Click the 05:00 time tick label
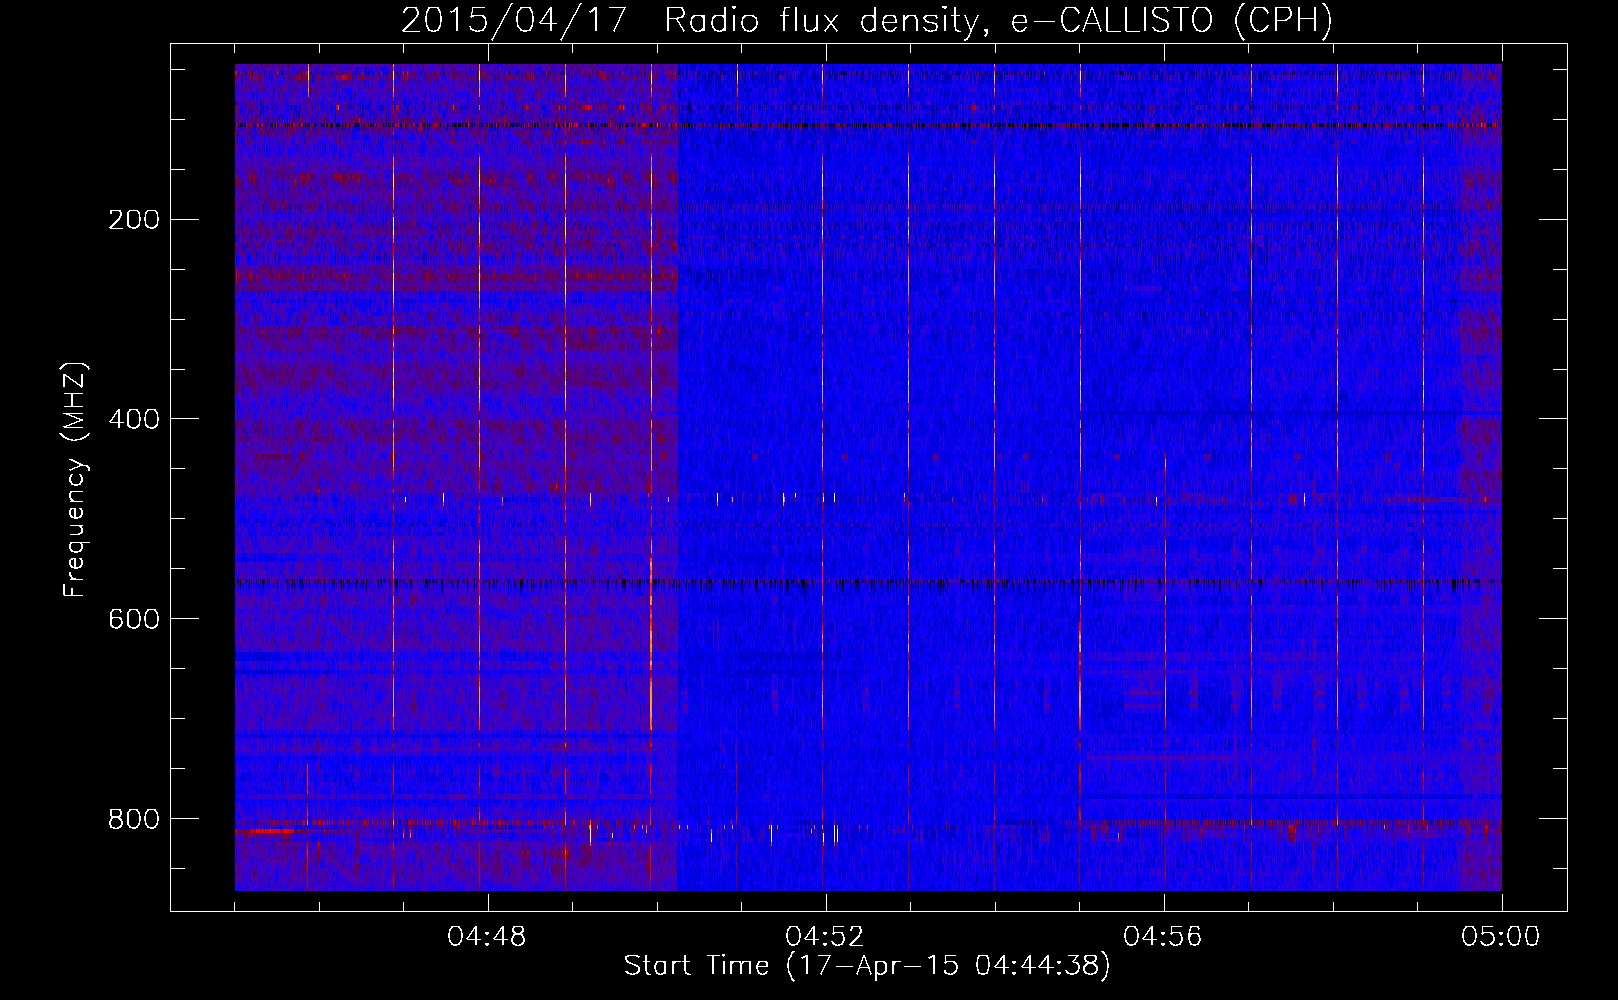Image resolution: width=1618 pixels, height=1000 pixels. [x=1501, y=937]
